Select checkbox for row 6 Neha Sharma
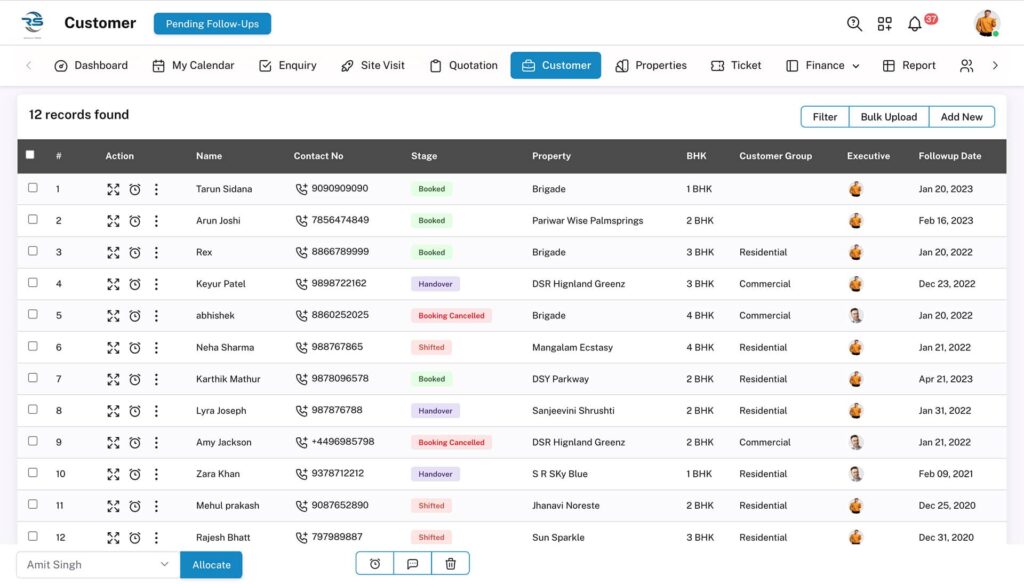Image resolution: width=1024 pixels, height=584 pixels. (33, 346)
